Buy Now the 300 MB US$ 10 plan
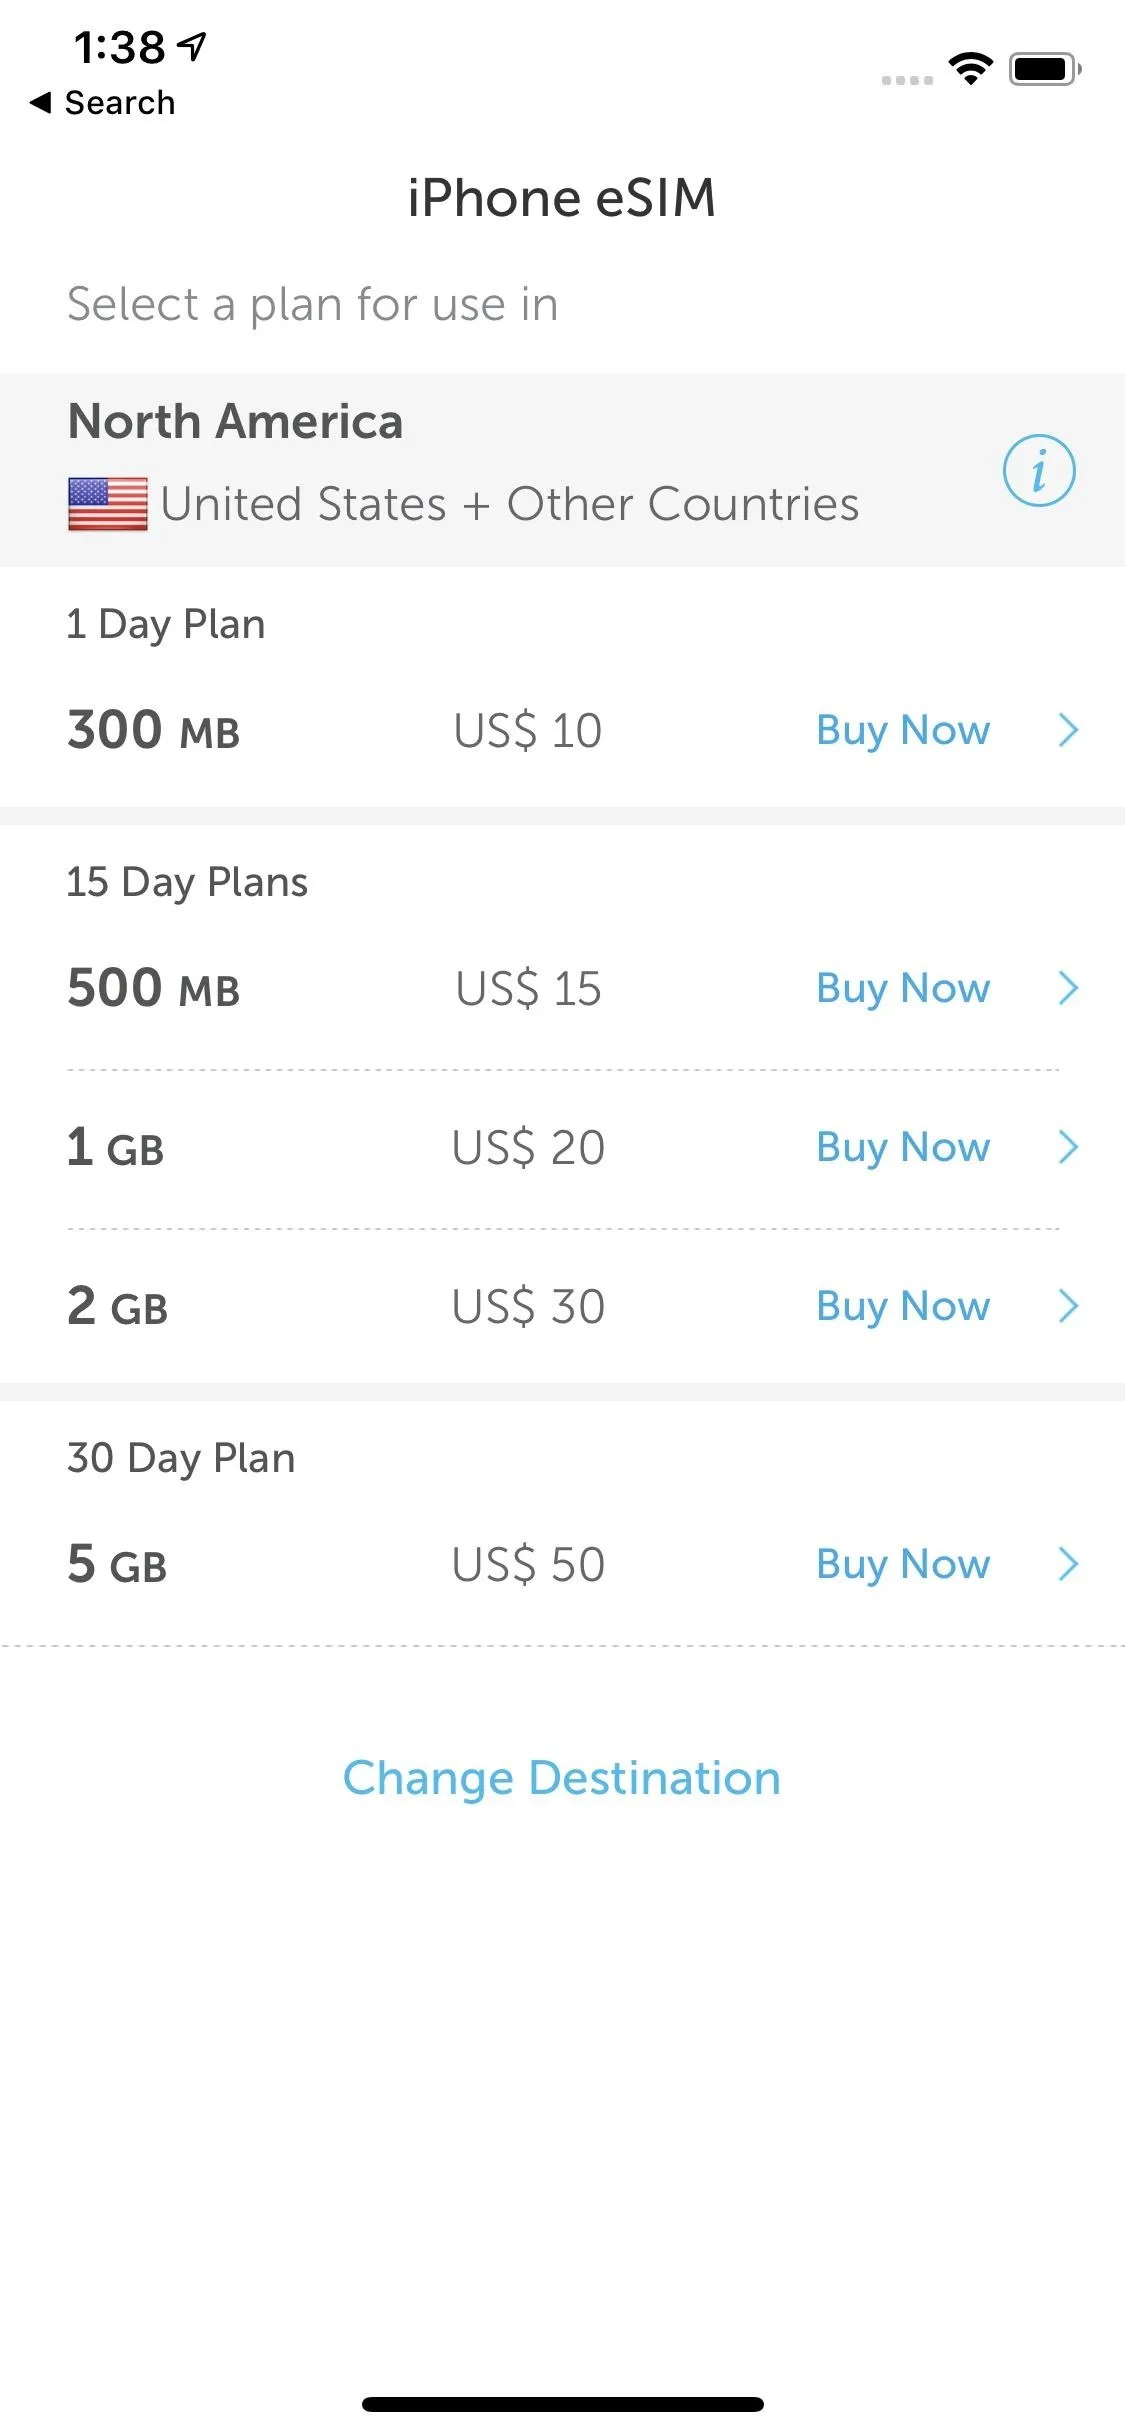Viewport: 1125px width, 2436px height. point(903,730)
